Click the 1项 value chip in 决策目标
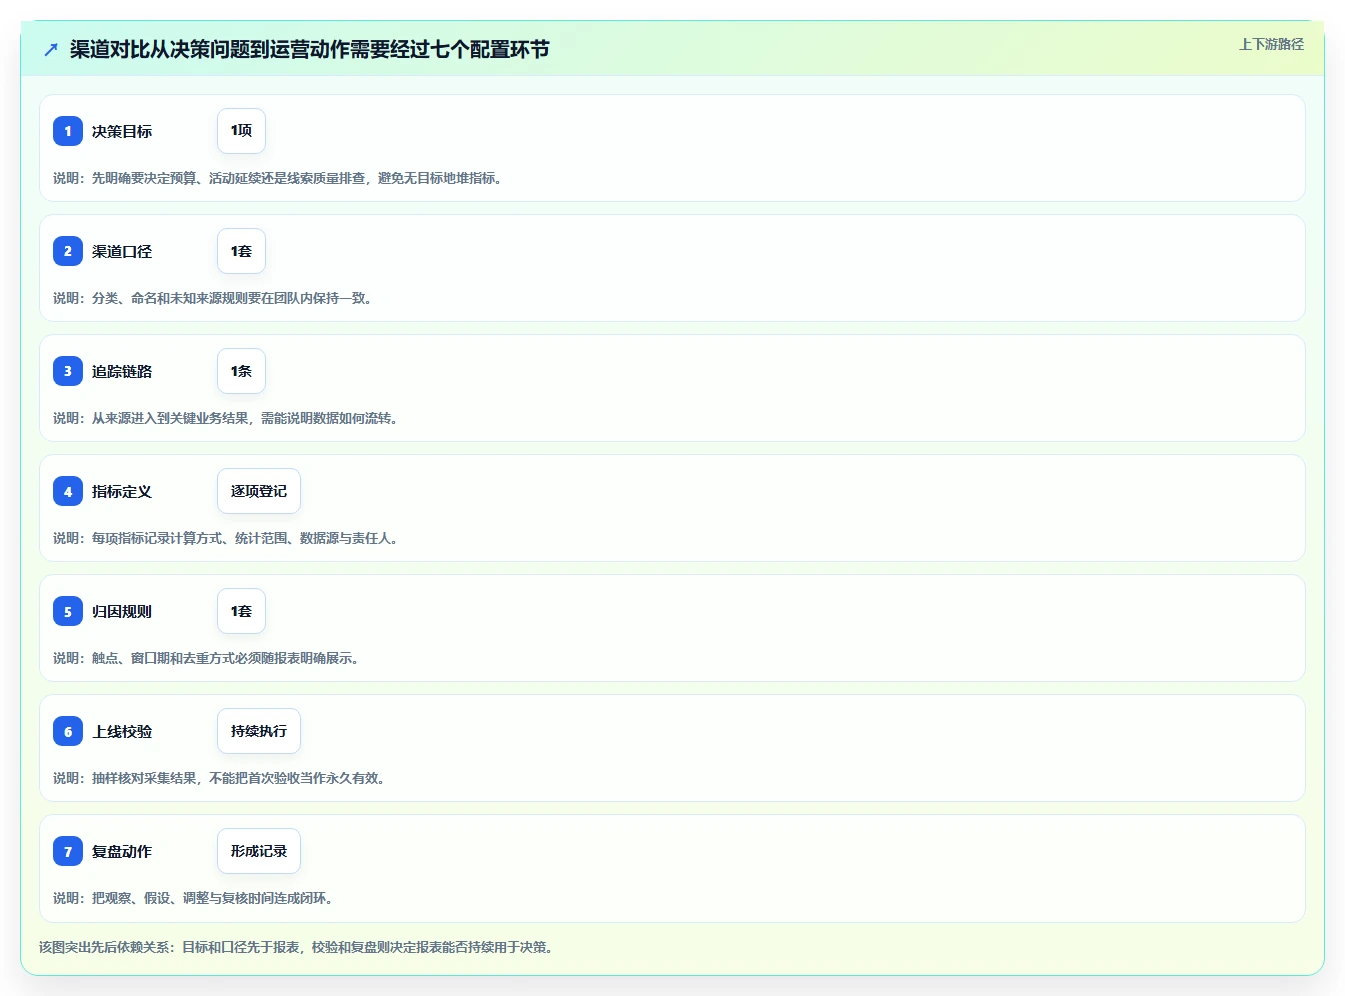1345x996 pixels. [241, 131]
